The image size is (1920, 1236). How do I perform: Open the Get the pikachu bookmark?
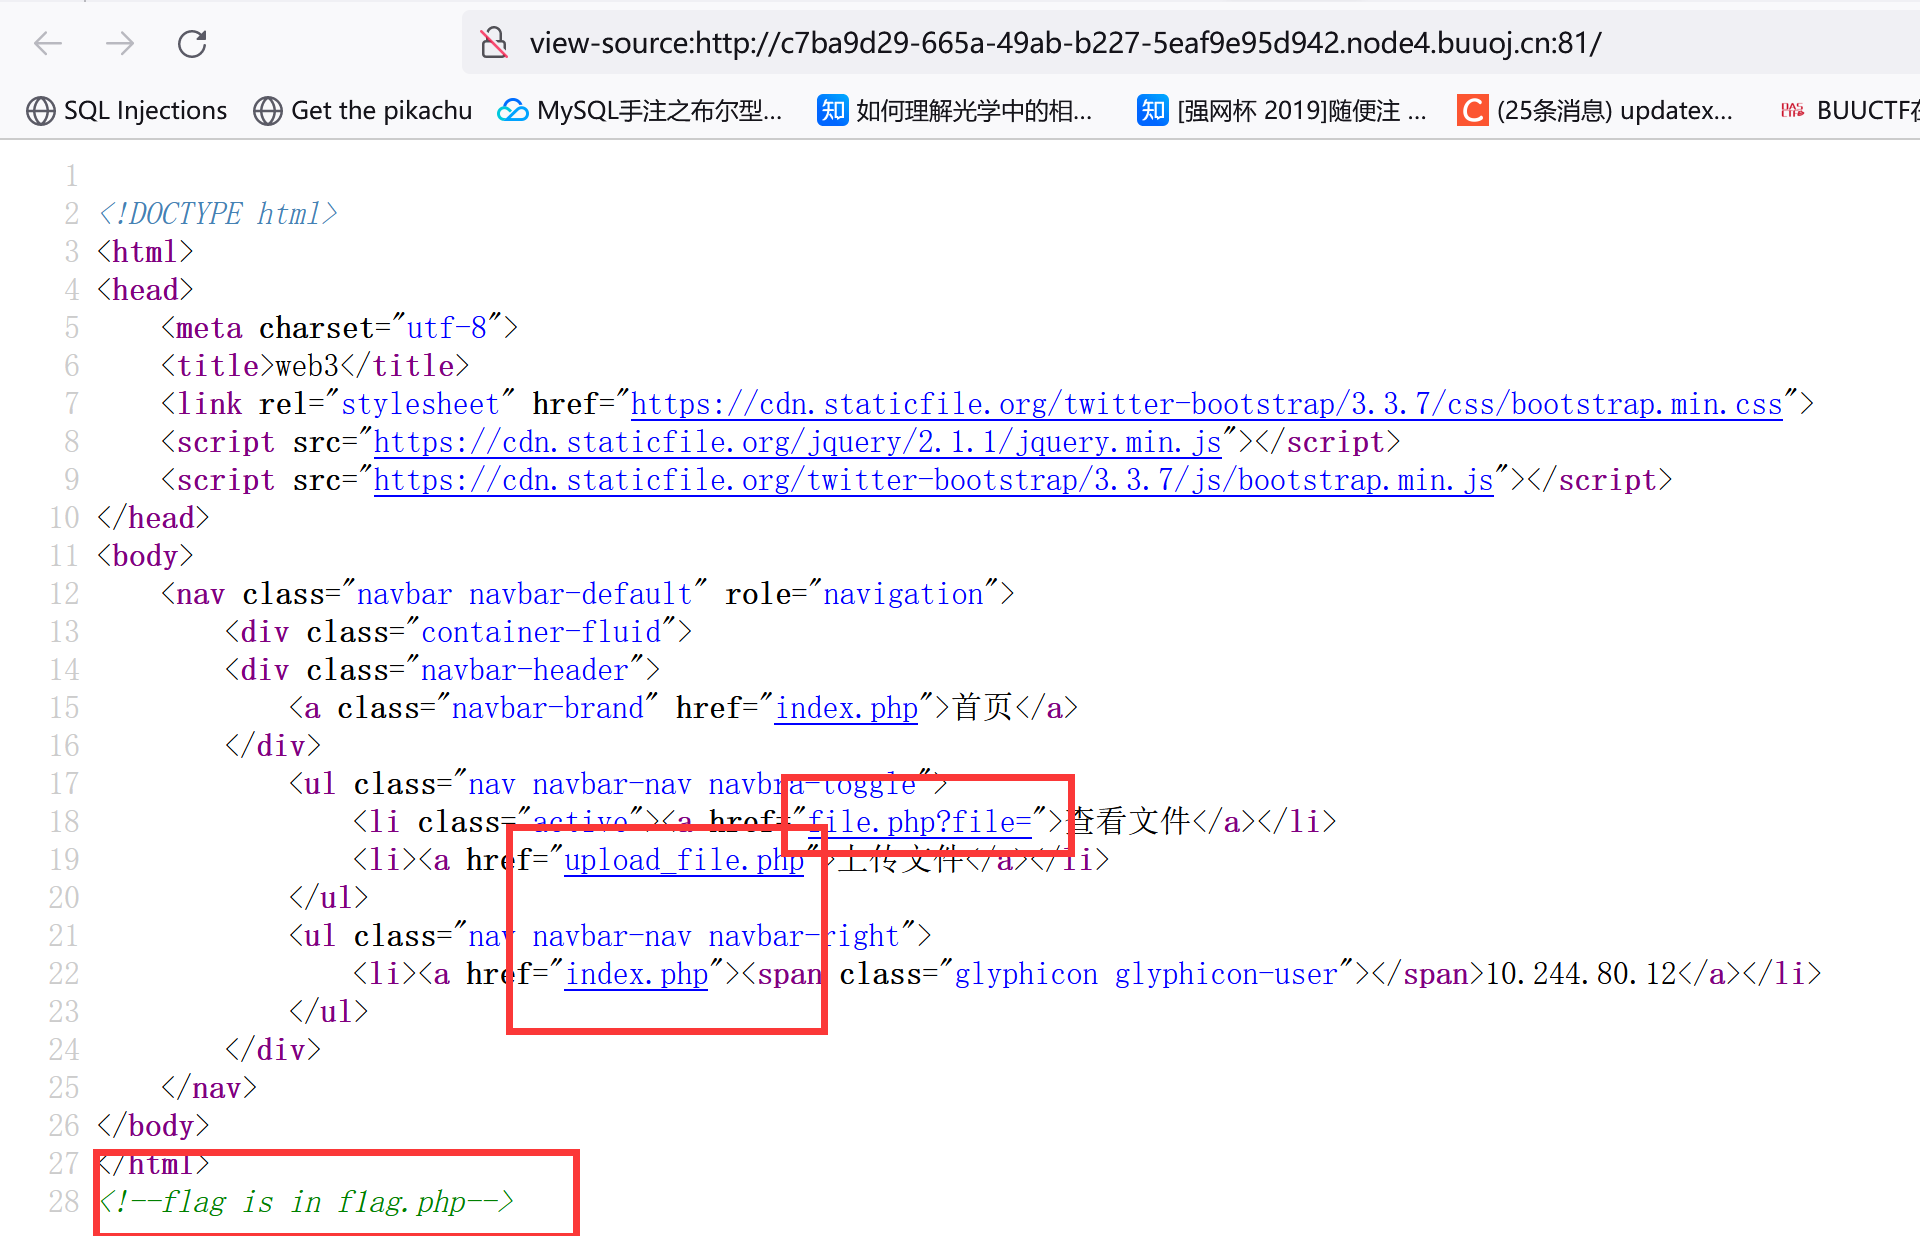click(x=362, y=110)
